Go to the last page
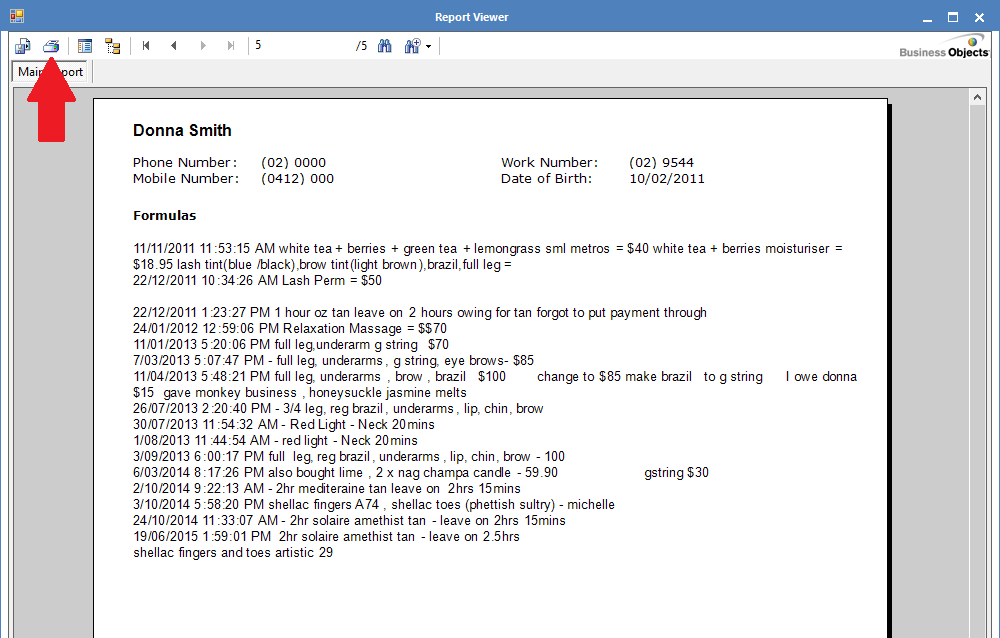Screen dimensions: 1000x638 click(x=231, y=46)
